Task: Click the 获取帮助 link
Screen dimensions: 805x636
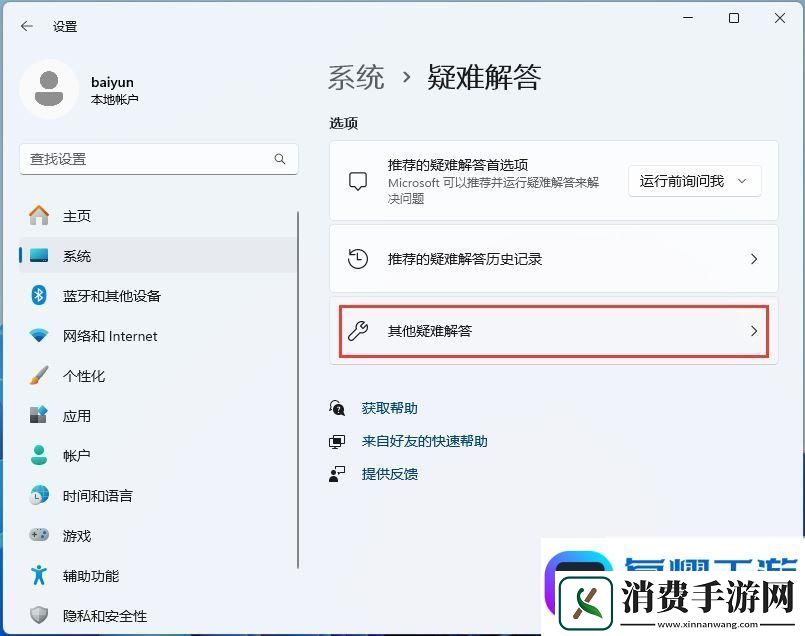Action: pos(390,408)
